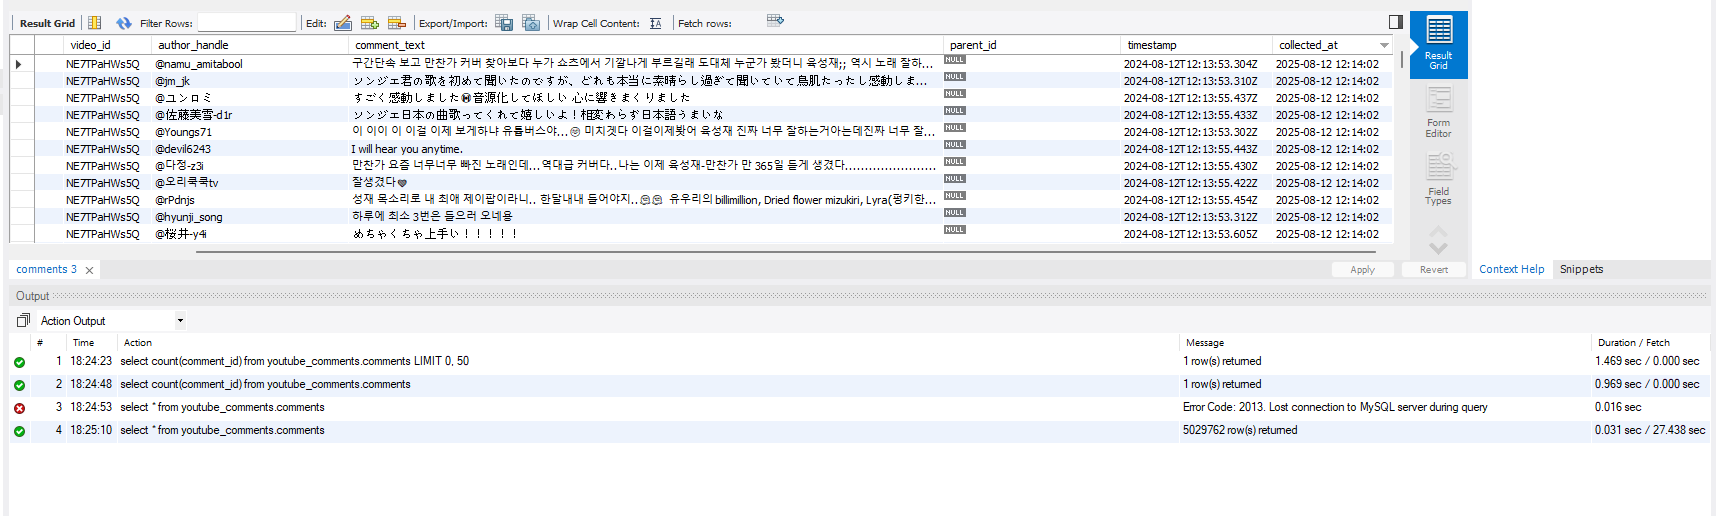
Task: Expand the collected_at column sort arrow
Action: (x=1384, y=45)
